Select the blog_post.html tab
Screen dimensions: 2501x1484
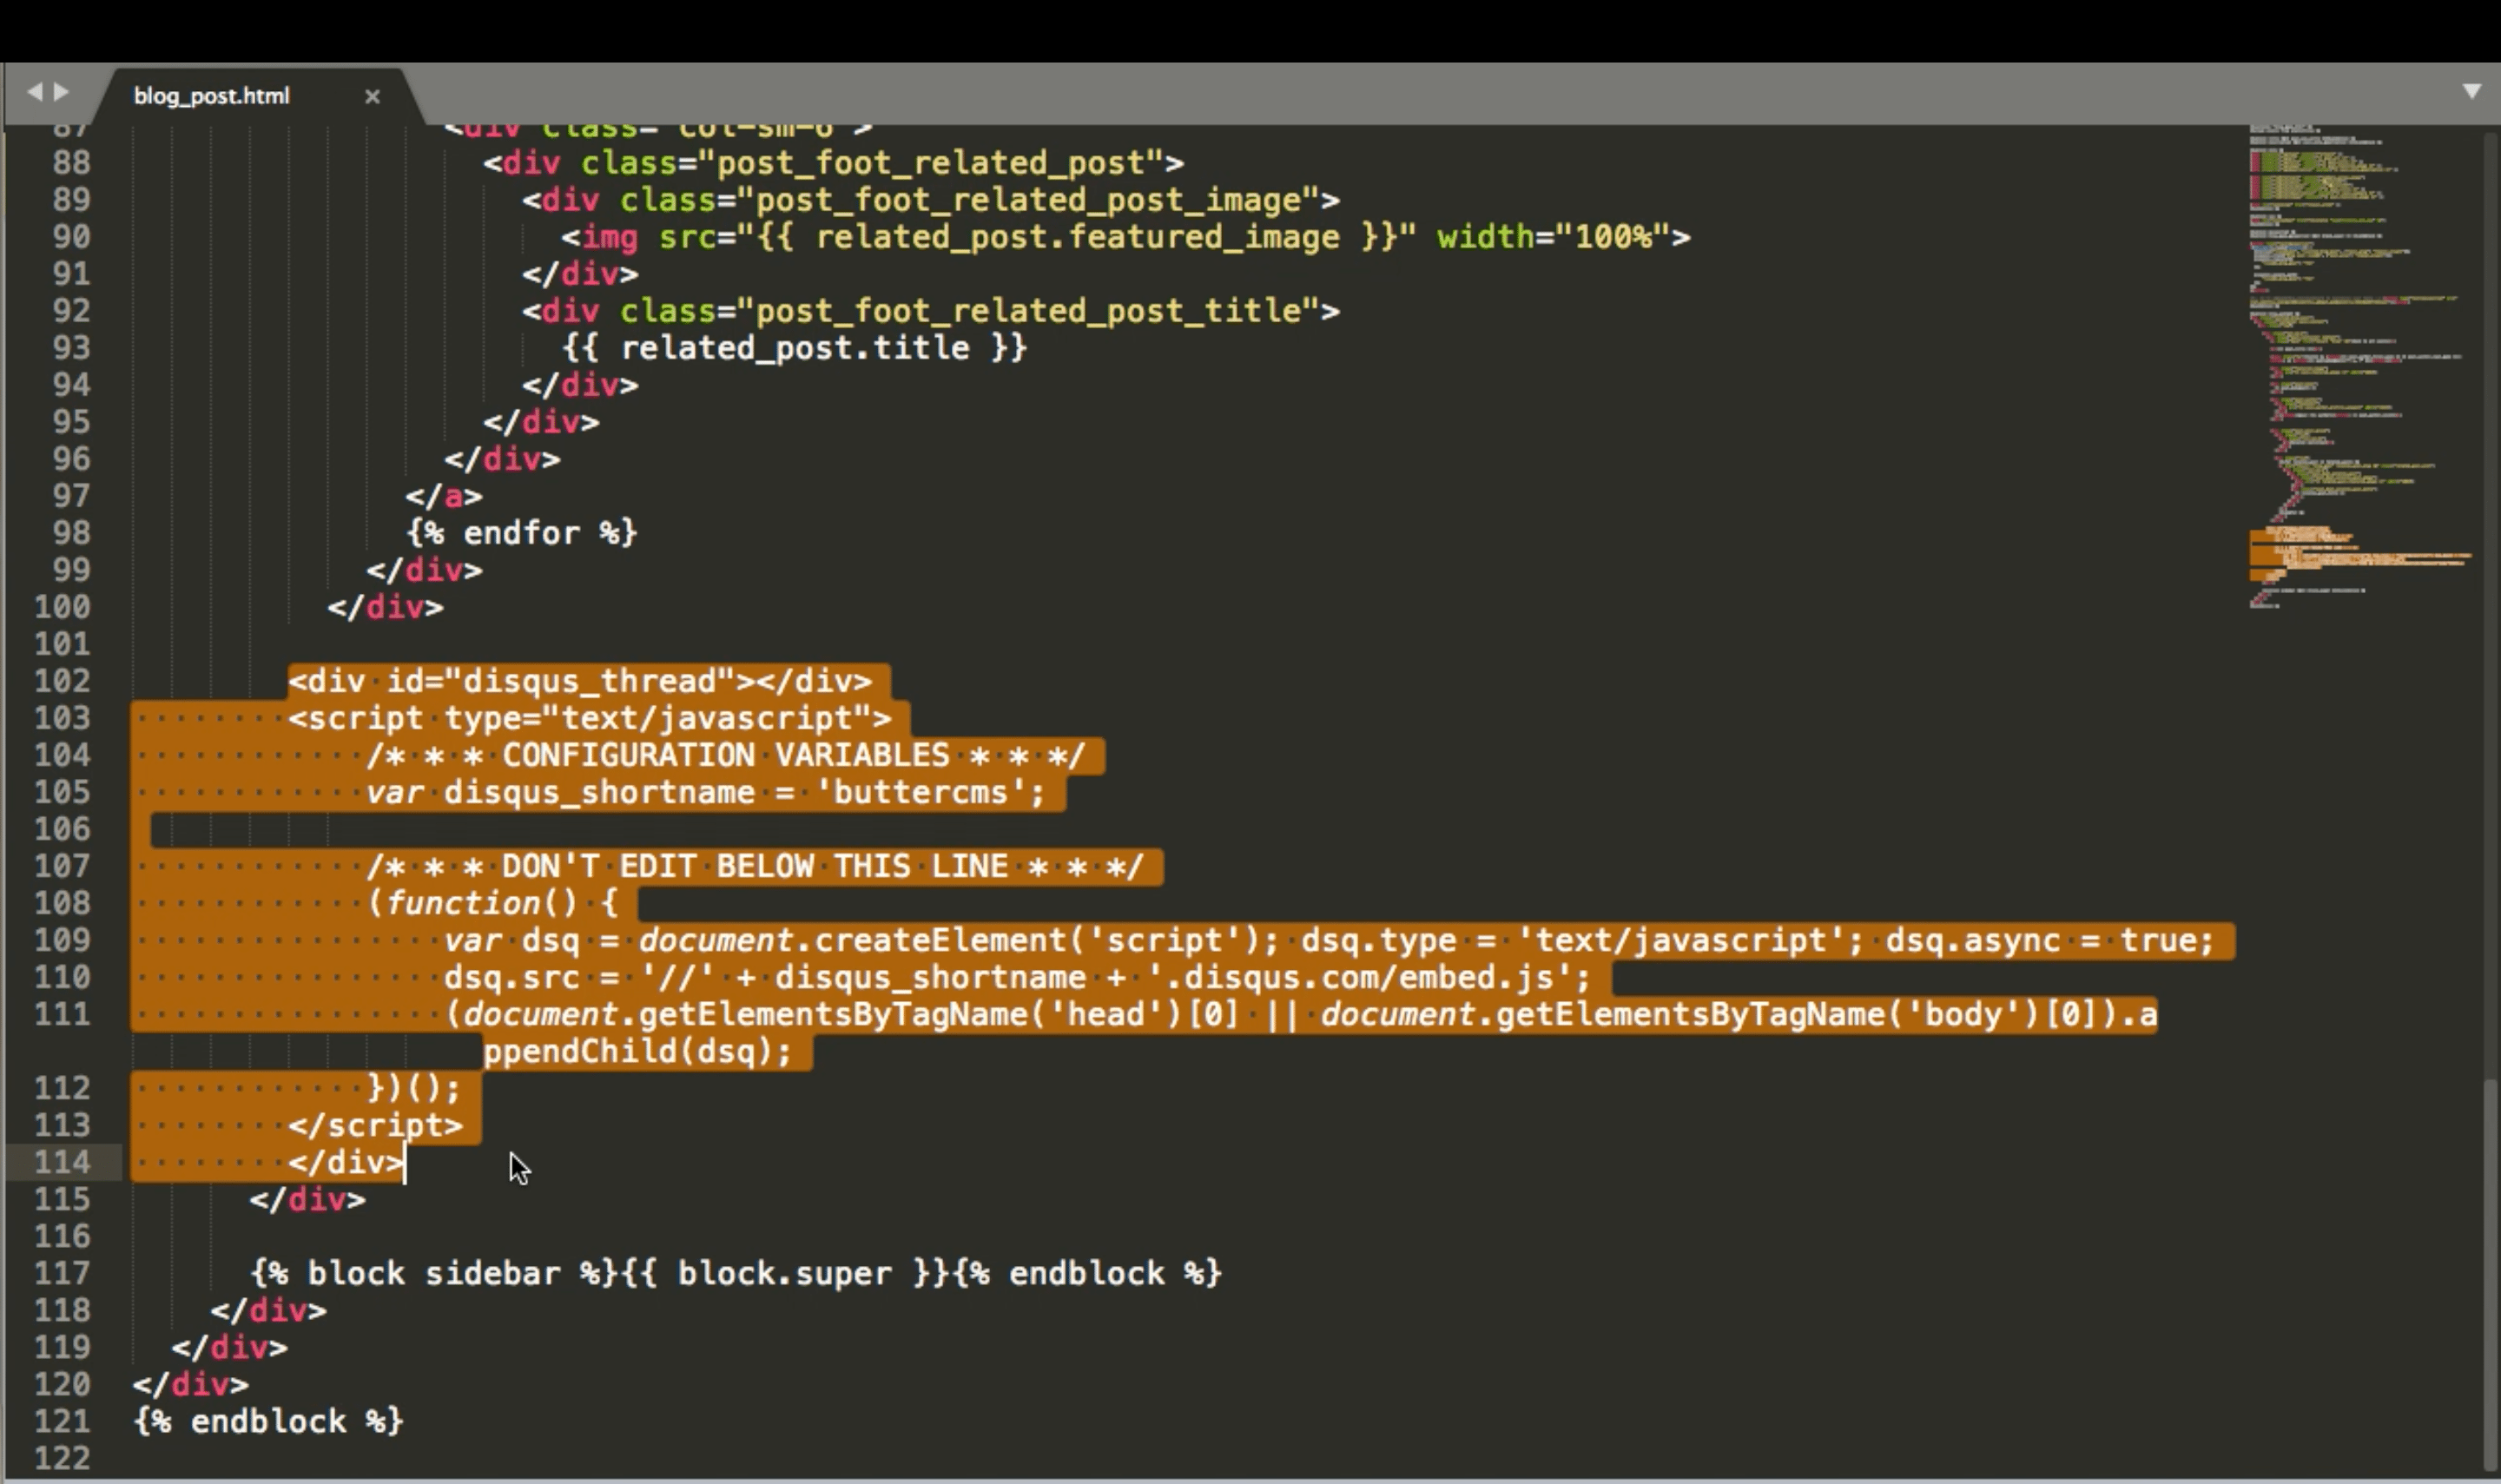click(212, 96)
